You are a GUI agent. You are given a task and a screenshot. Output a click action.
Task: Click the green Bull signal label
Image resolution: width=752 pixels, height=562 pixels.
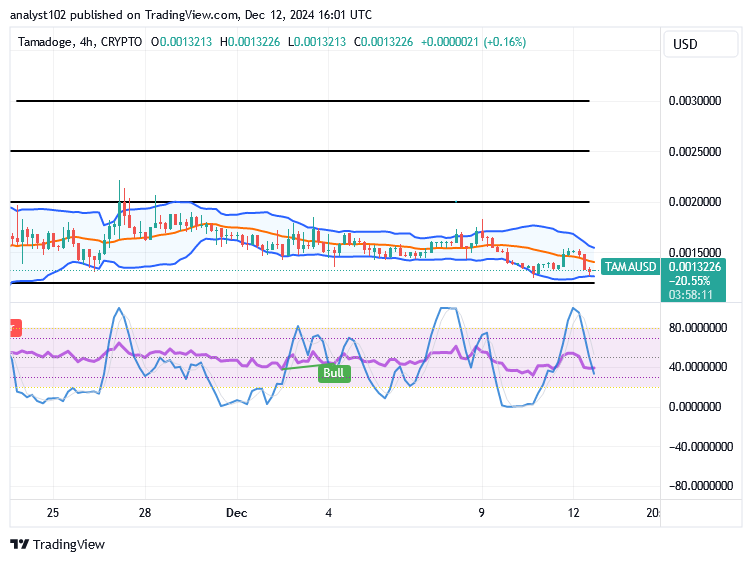click(334, 373)
